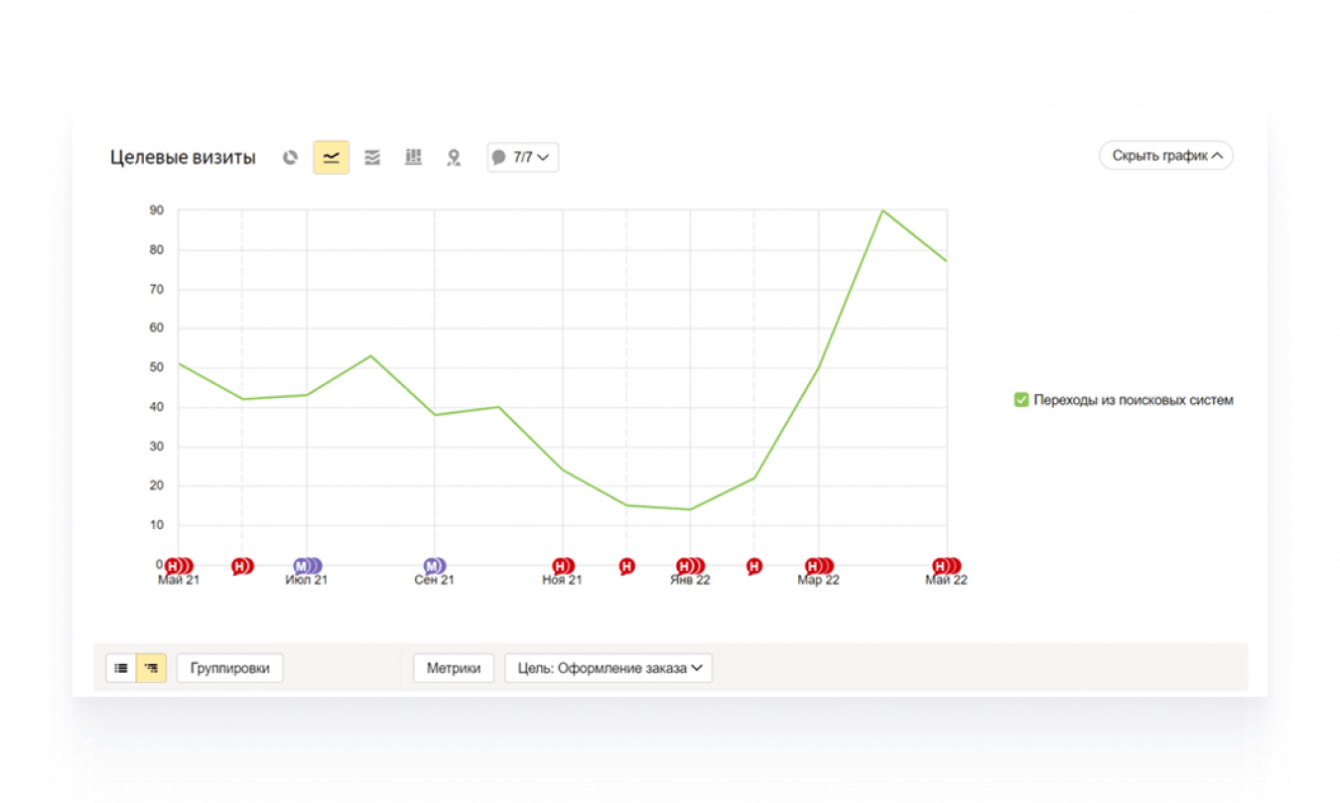Click the Май 22 axis label
Image resolution: width=1340 pixels, height=803 pixels.
(x=946, y=580)
